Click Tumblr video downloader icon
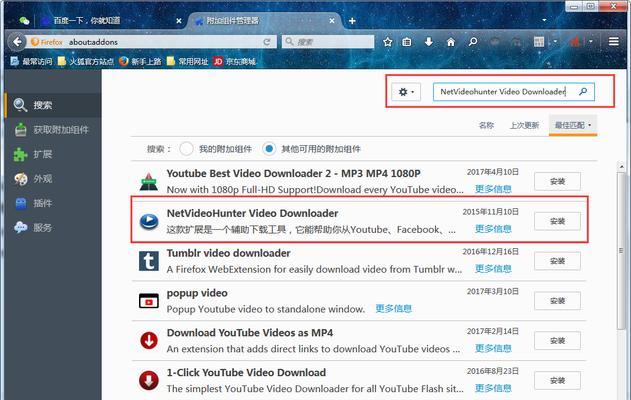This screenshot has width=631, height=400. (149, 261)
